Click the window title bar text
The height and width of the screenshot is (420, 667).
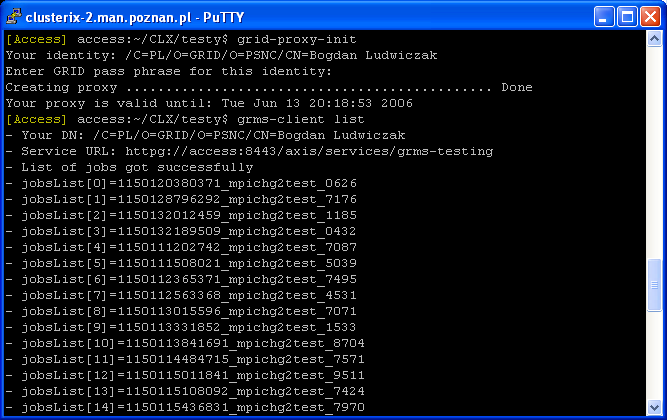pyautogui.click(x=135, y=17)
